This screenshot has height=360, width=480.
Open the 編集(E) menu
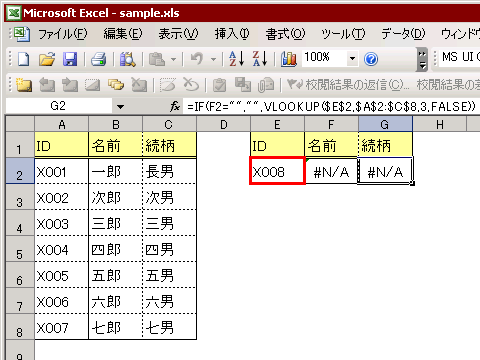point(123,34)
